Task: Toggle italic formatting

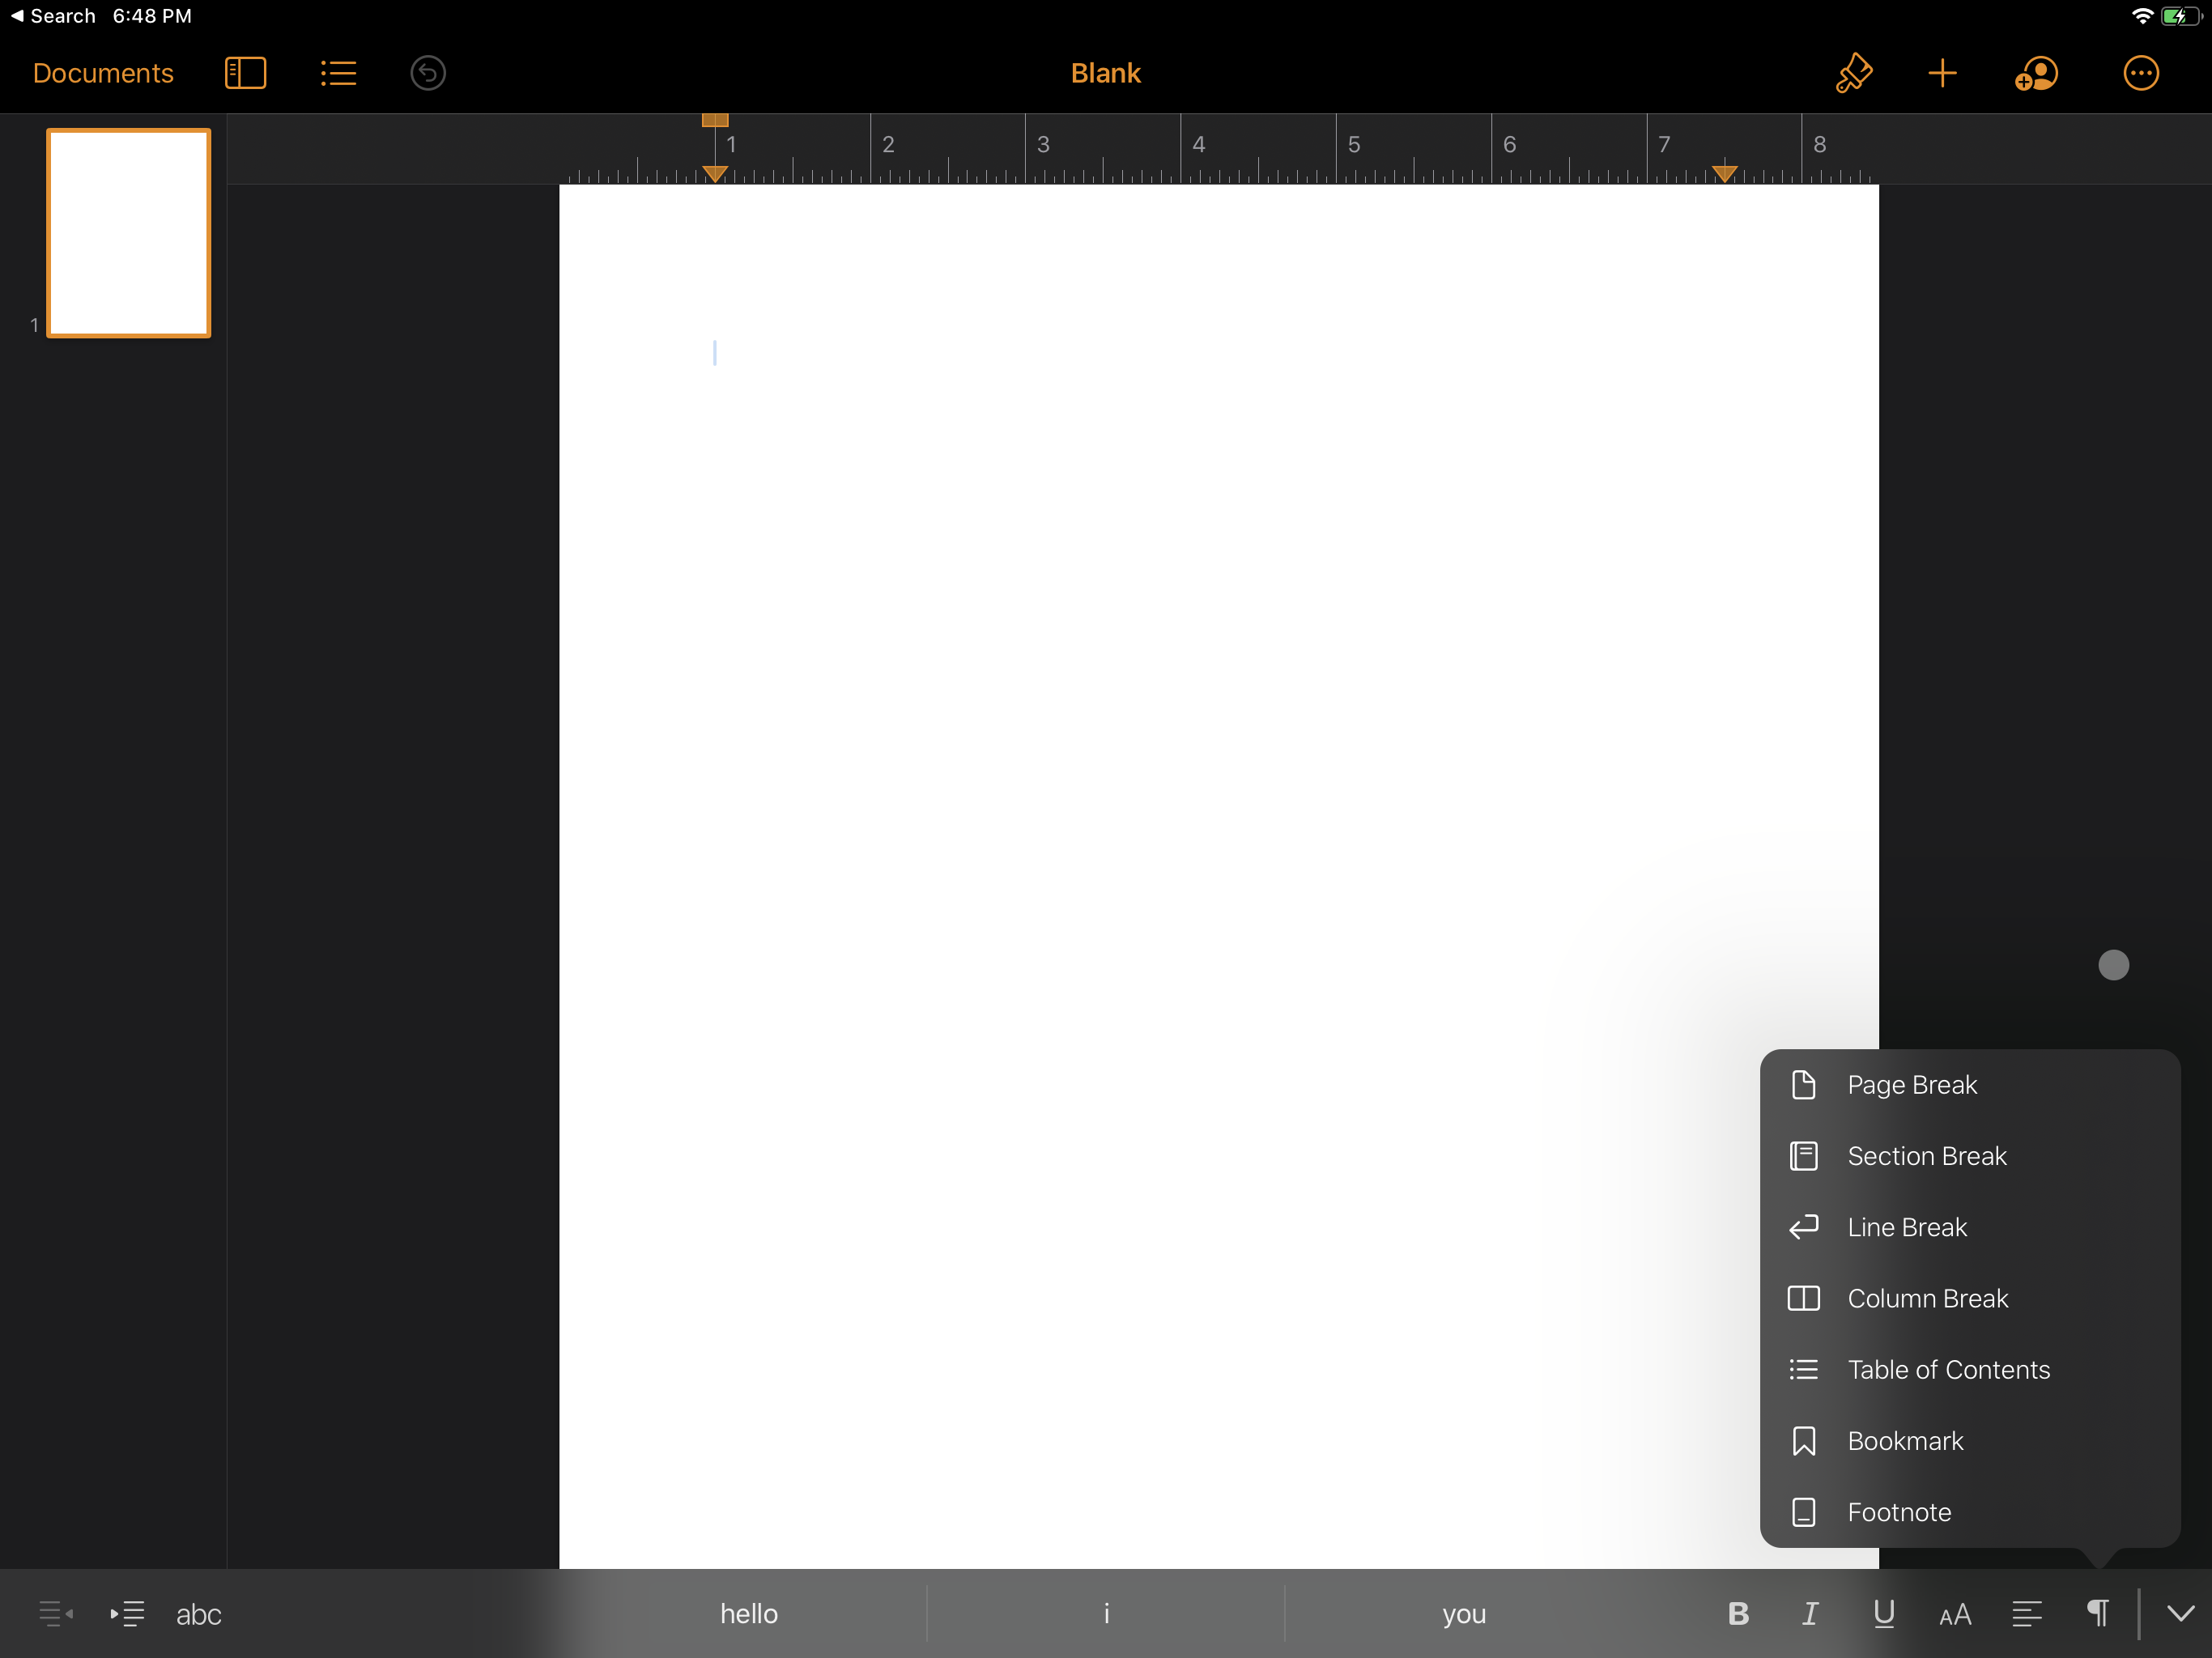Action: (x=1809, y=1613)
